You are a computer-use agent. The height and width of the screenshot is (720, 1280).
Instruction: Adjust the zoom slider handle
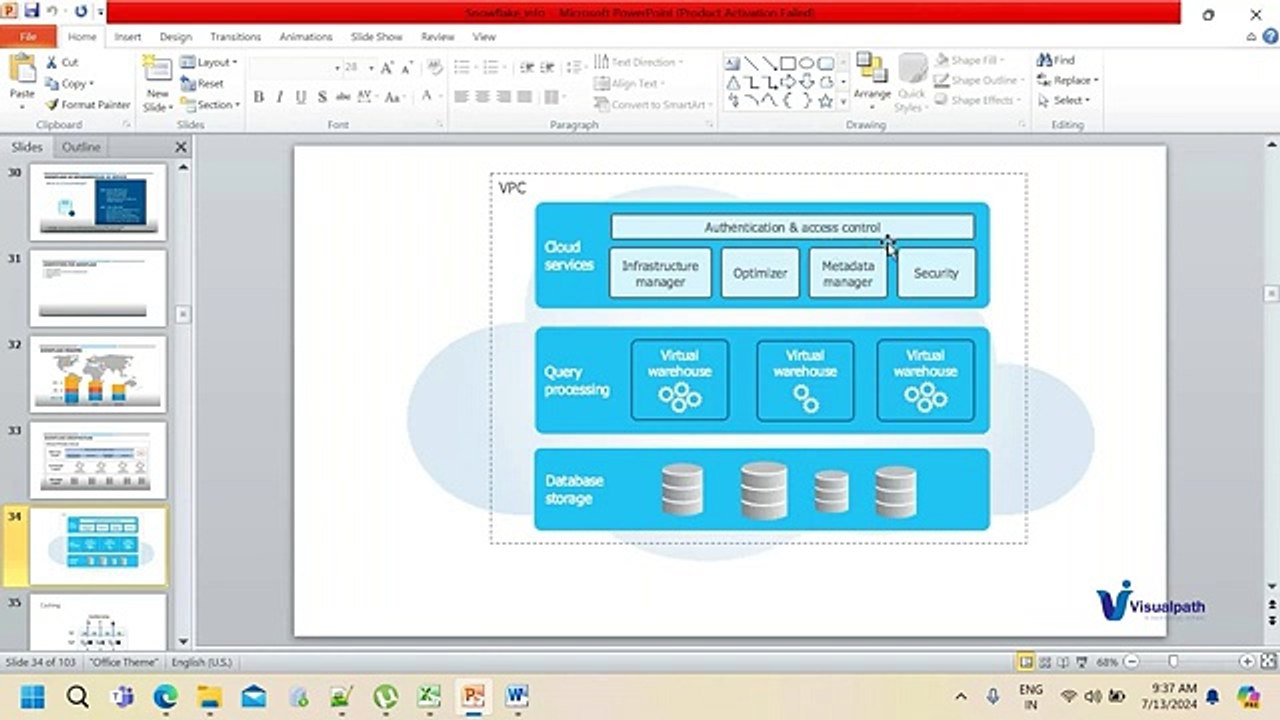1173,662
